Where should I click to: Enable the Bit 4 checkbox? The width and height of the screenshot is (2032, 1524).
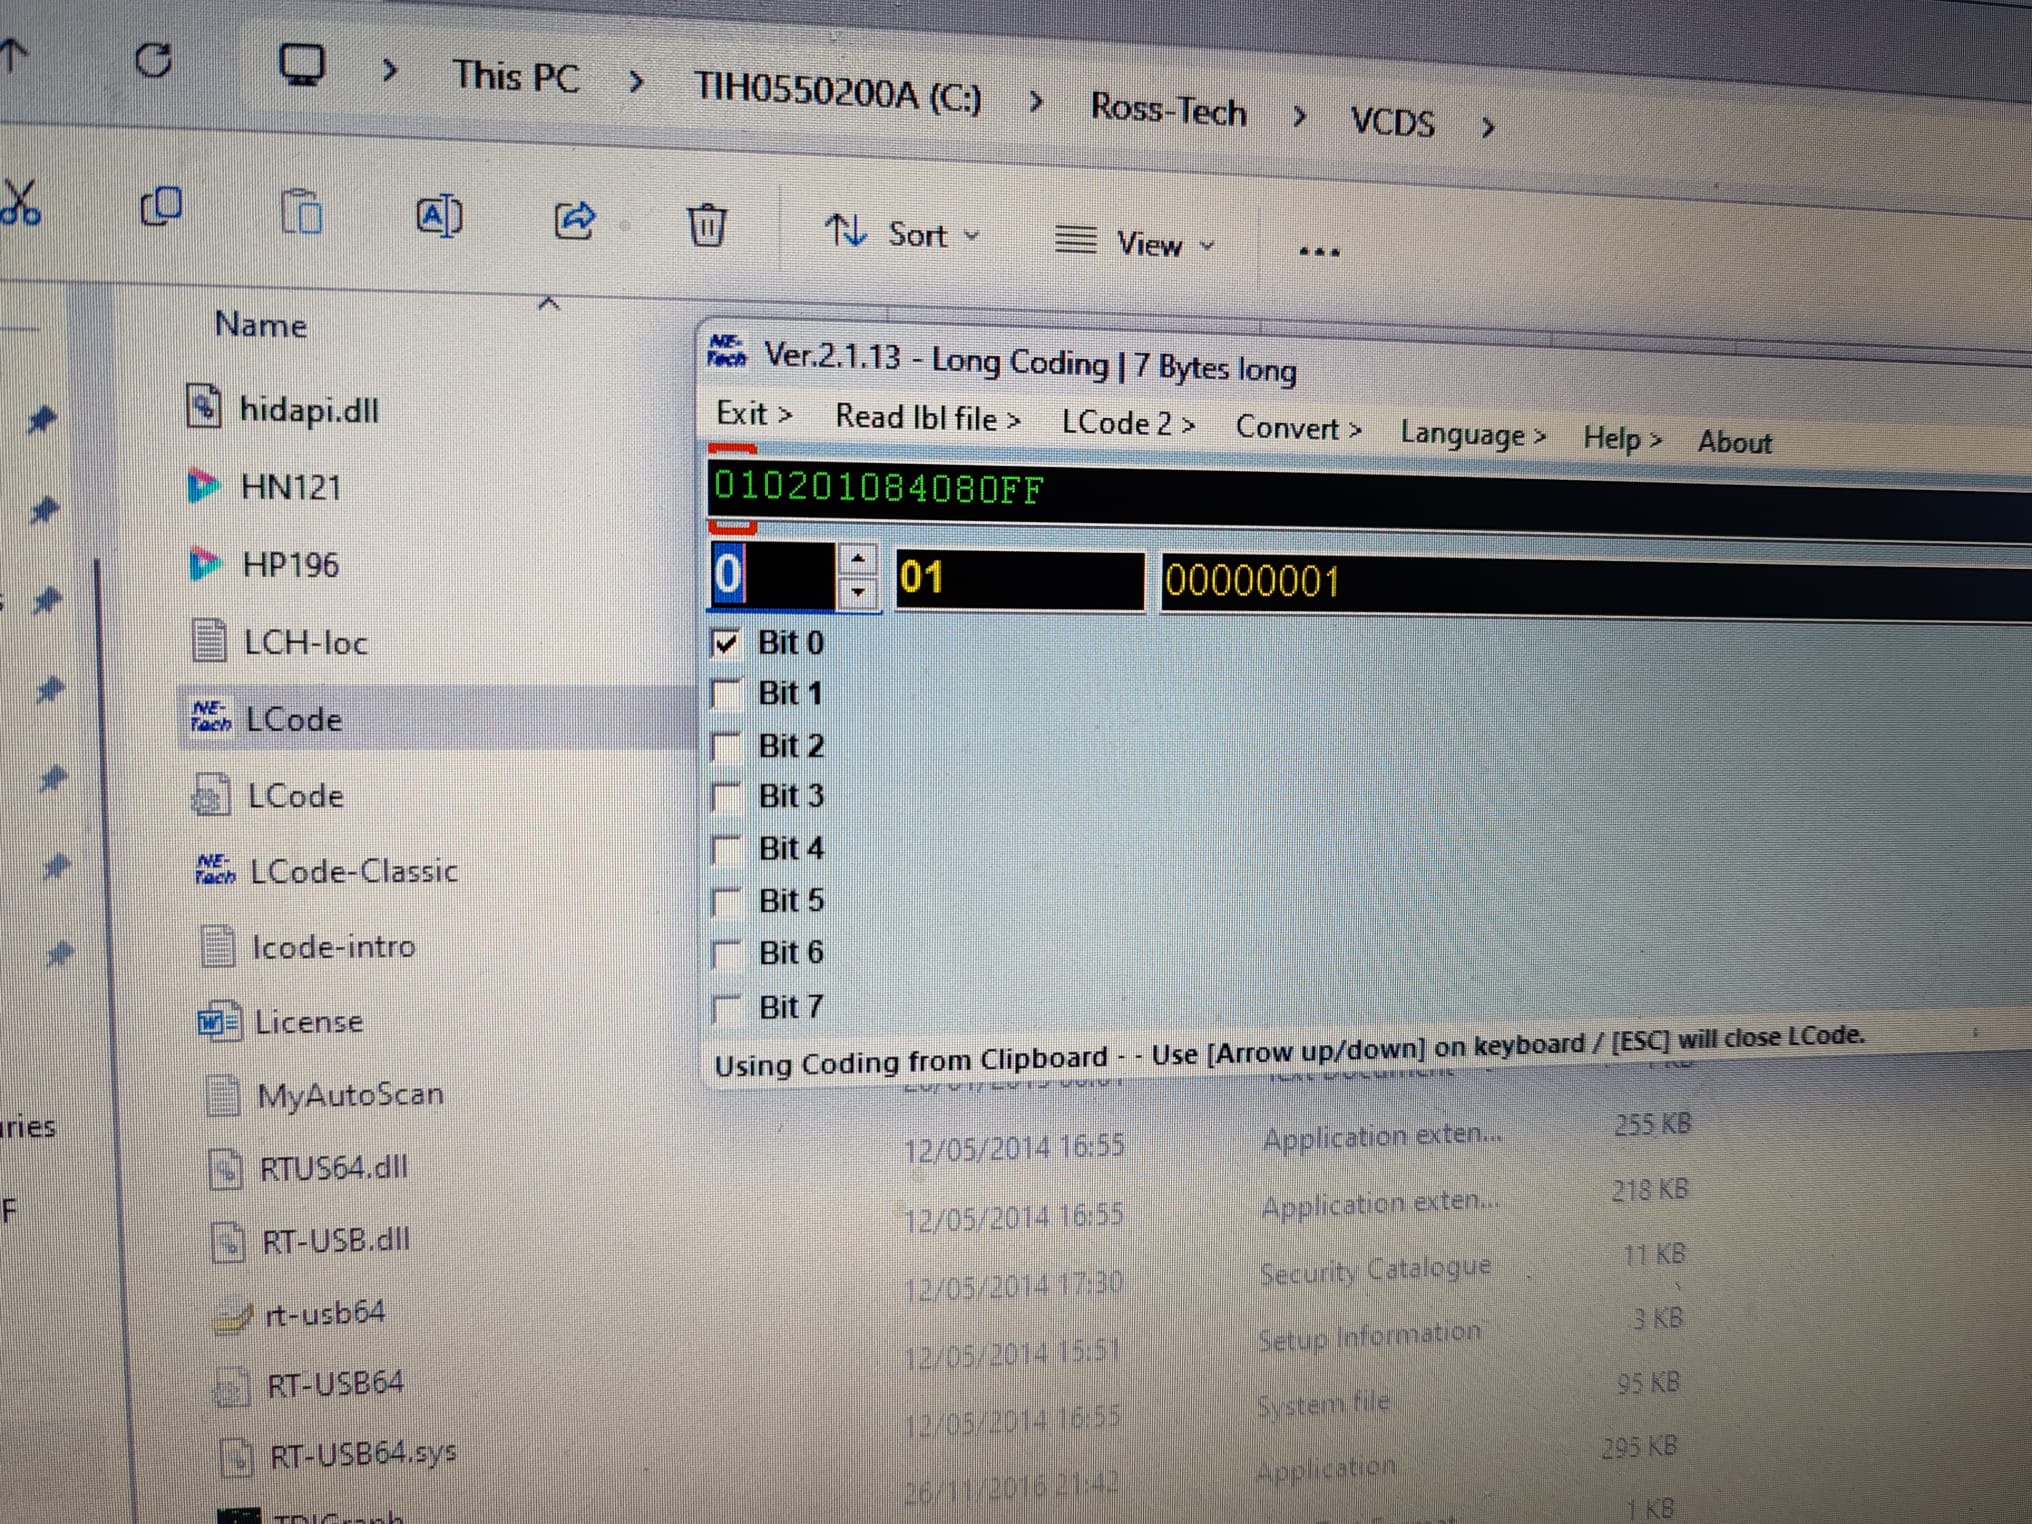(x=726, y=849)
